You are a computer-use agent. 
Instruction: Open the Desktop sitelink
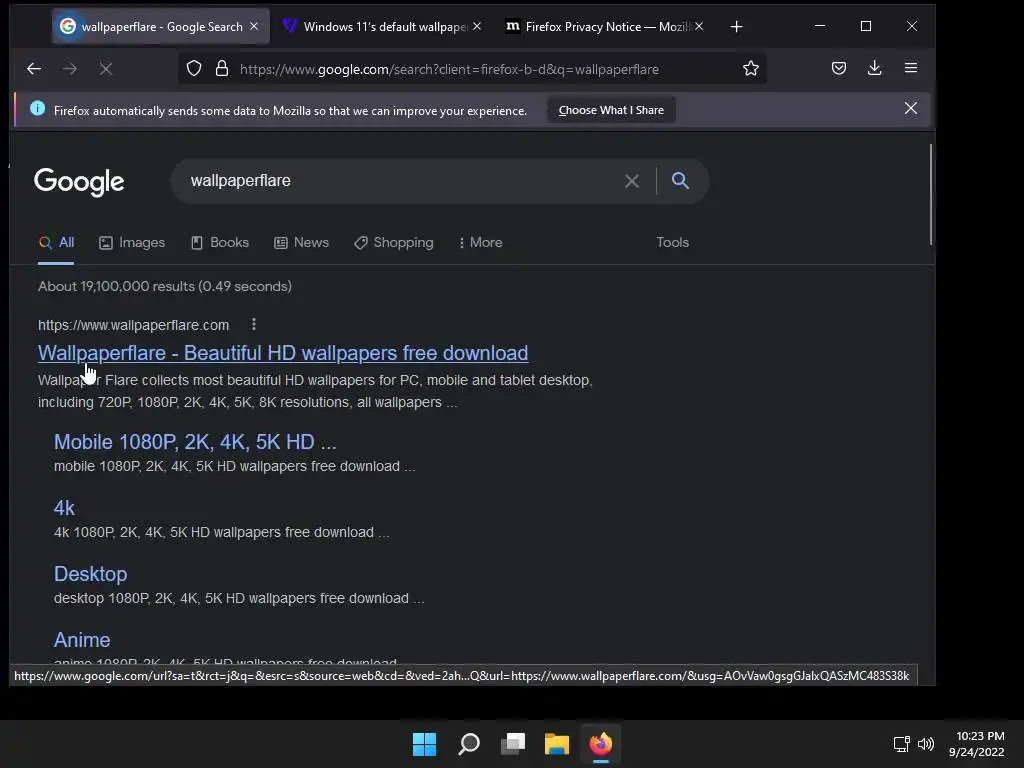coord(90,574)
